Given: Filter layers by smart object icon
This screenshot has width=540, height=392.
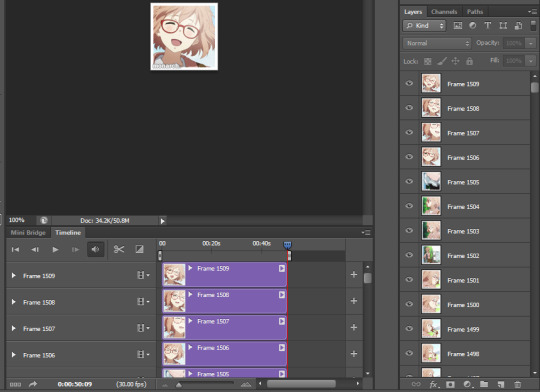Looking at the screenshot, I should (x=518, y=25).
